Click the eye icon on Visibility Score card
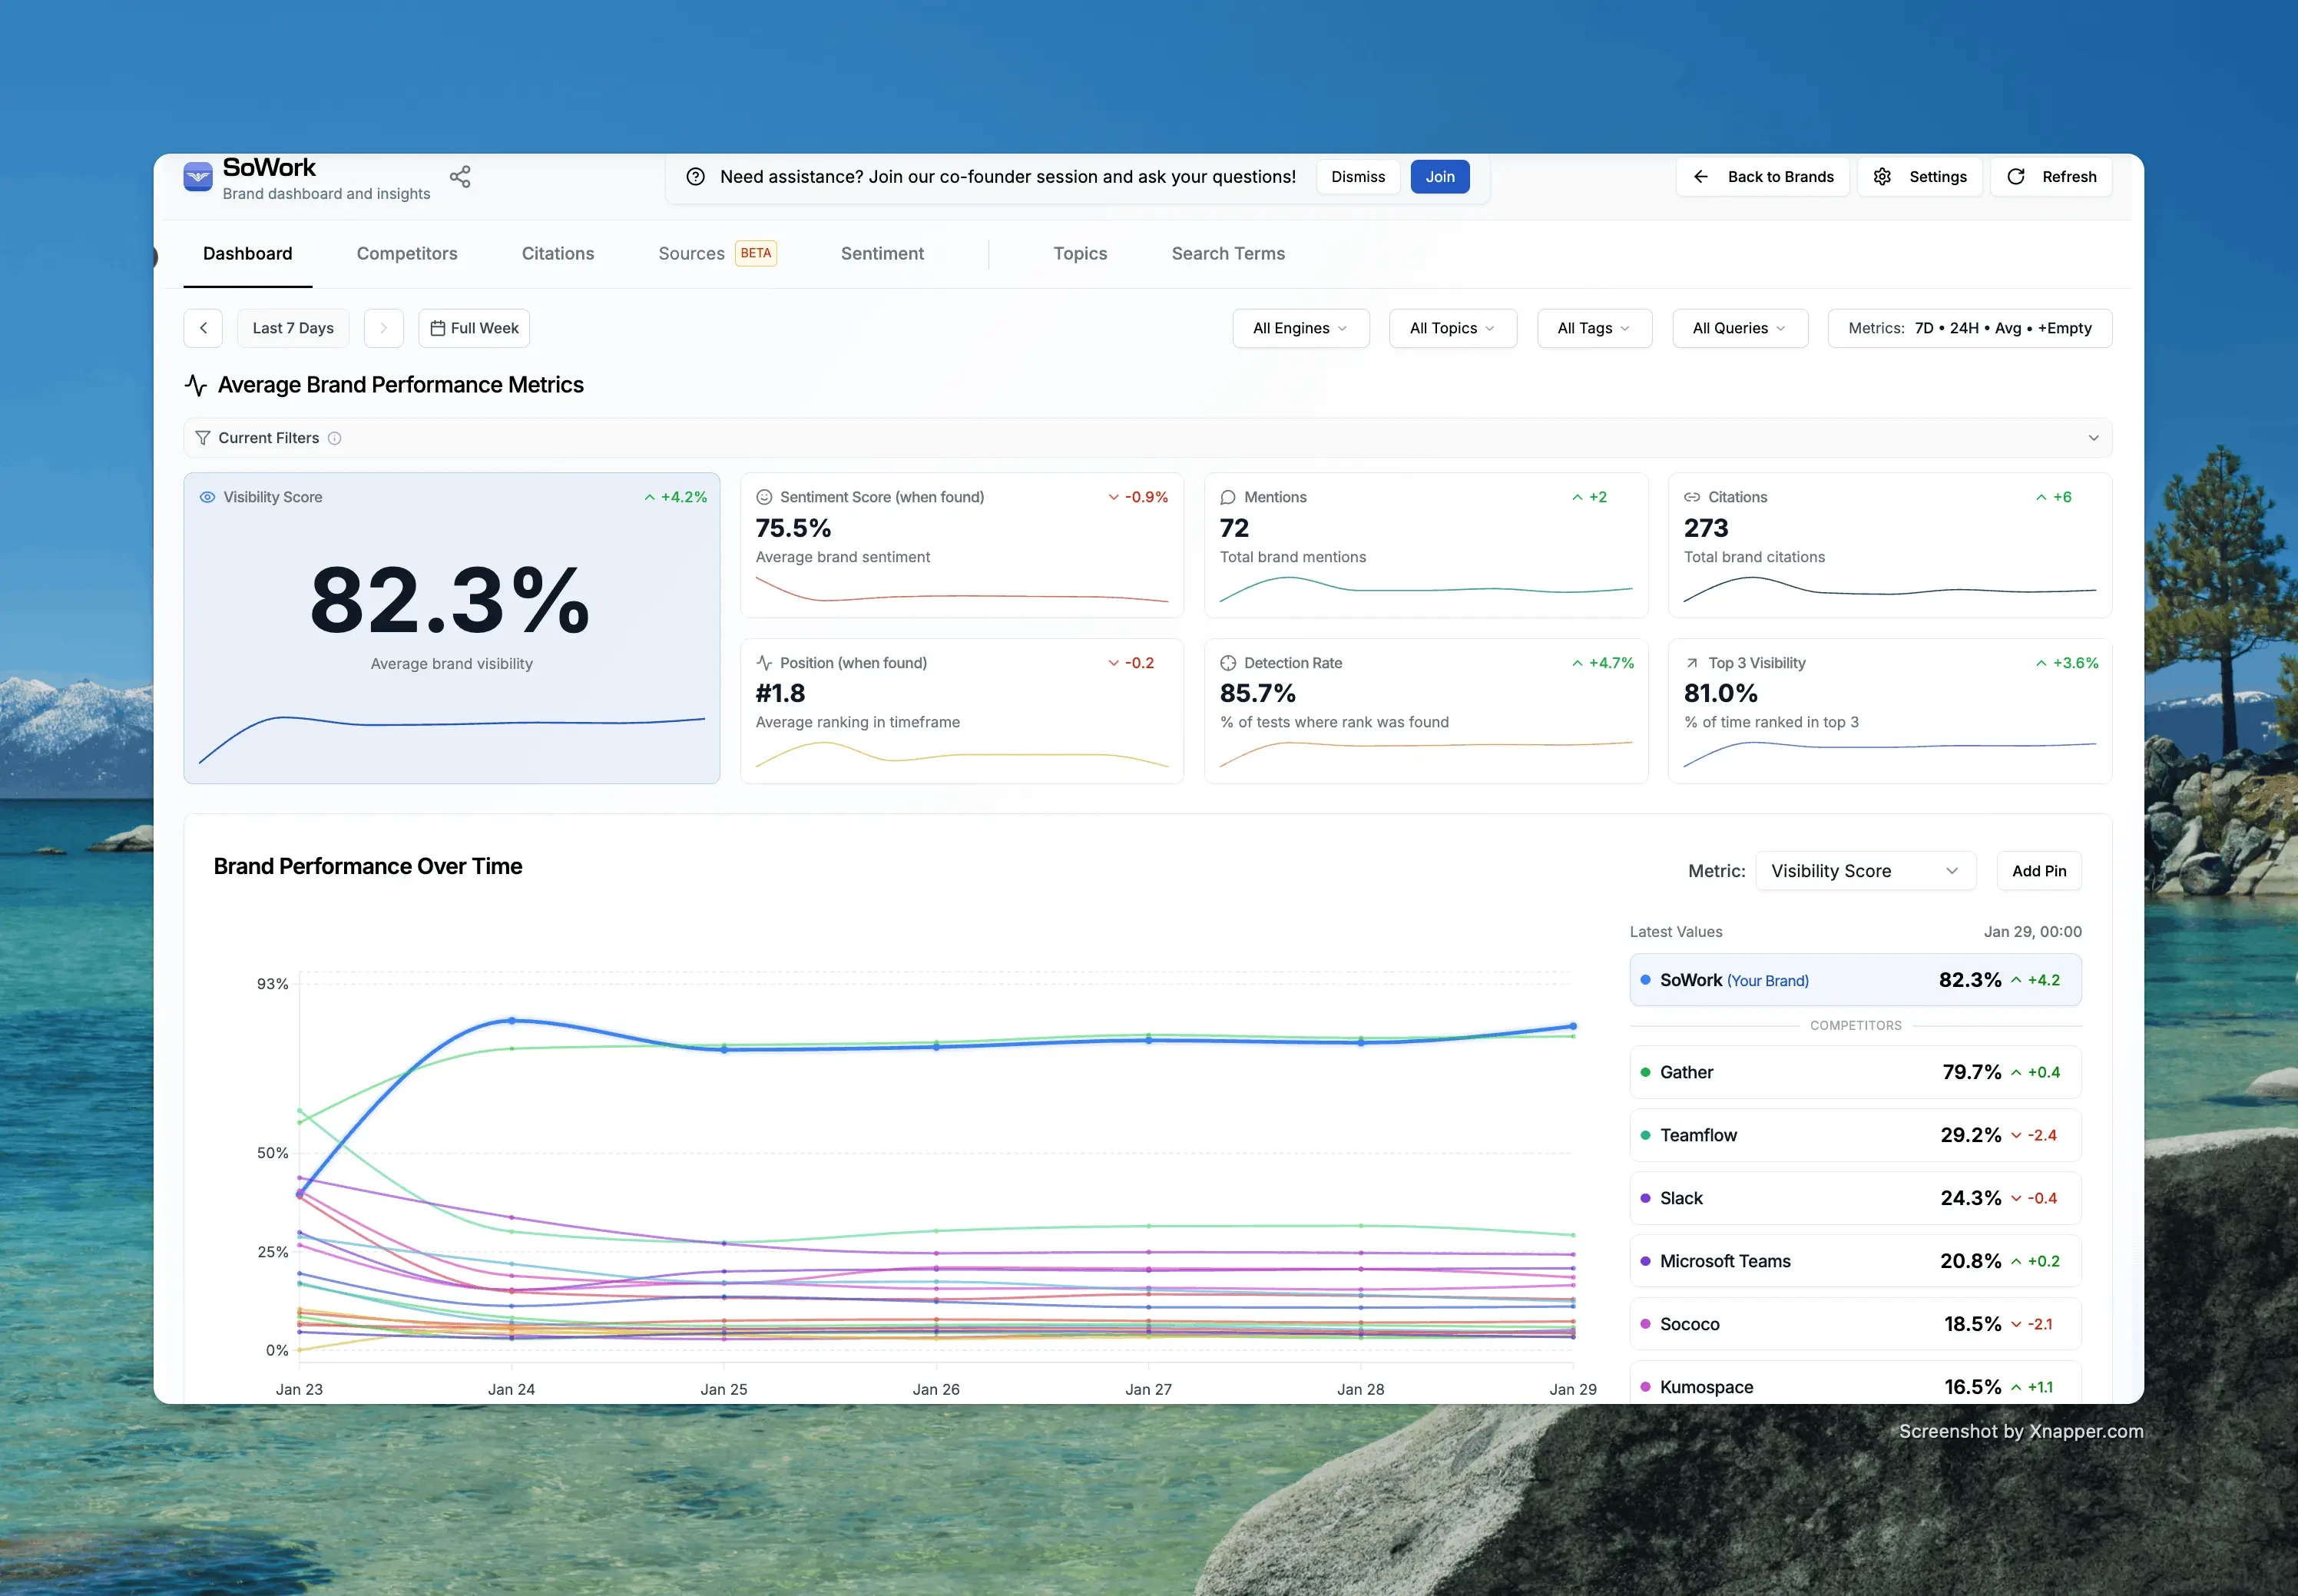 (x=207, y=496)
